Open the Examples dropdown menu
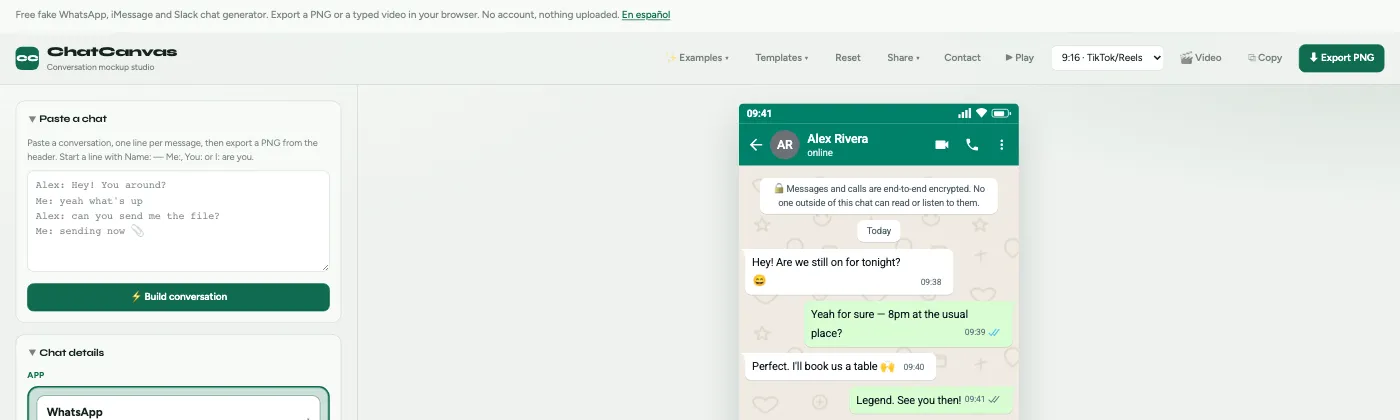This screenshot has height=420, width=1400. click(698, 58)
